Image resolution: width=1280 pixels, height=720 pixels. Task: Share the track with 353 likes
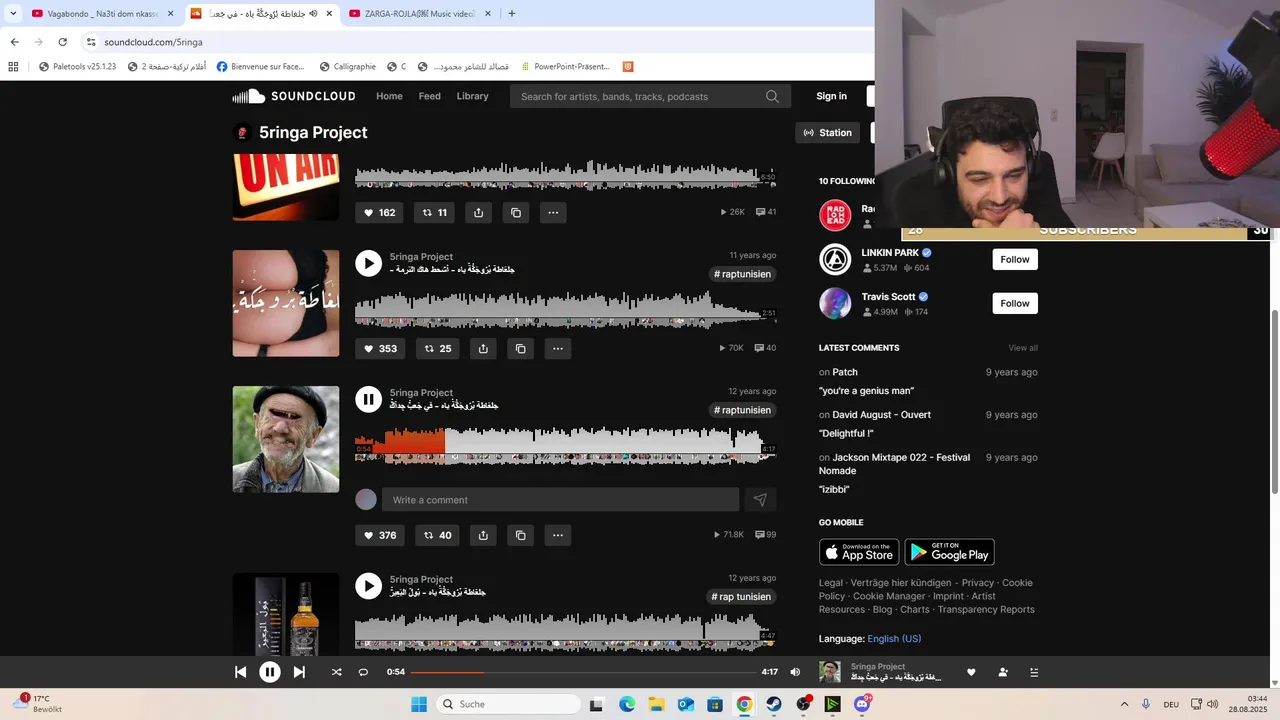[x=483, y=348]
